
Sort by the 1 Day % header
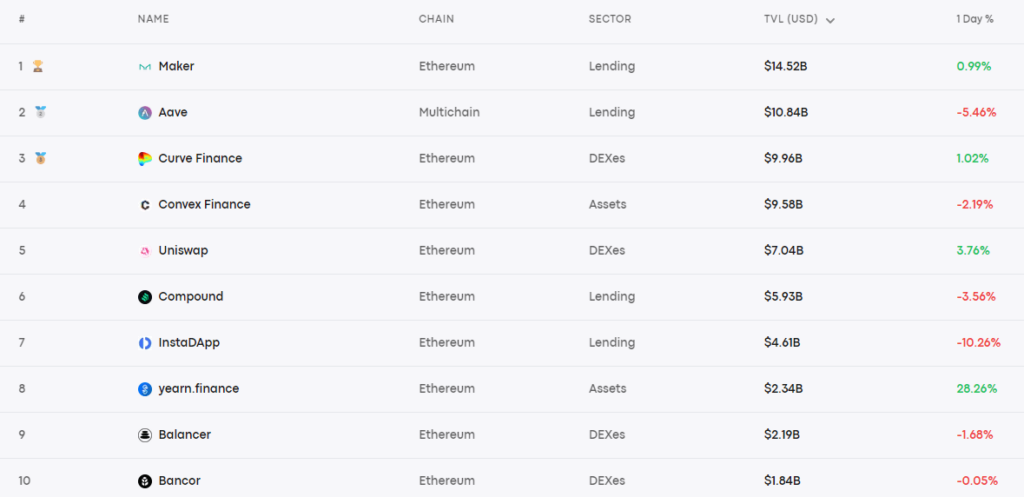pos(974,19)
